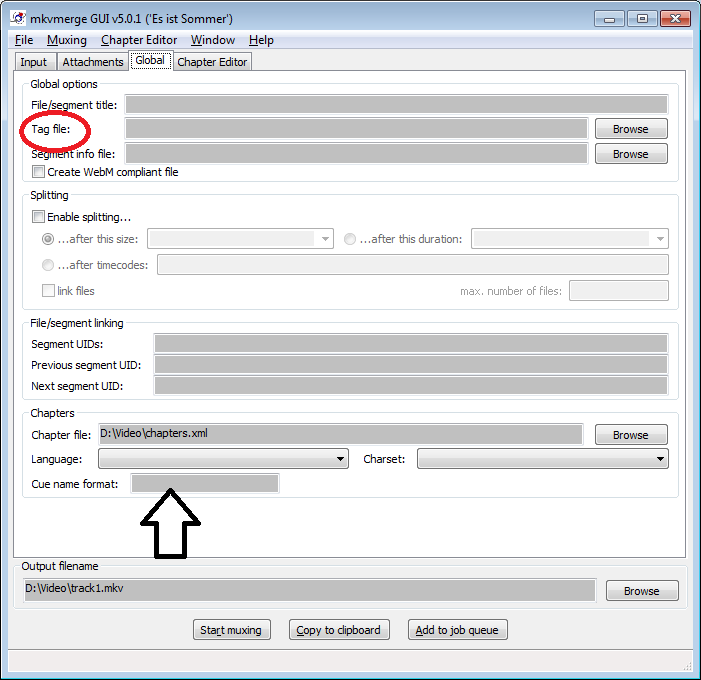
Task: Browse for the output filename
Action: 642,591
